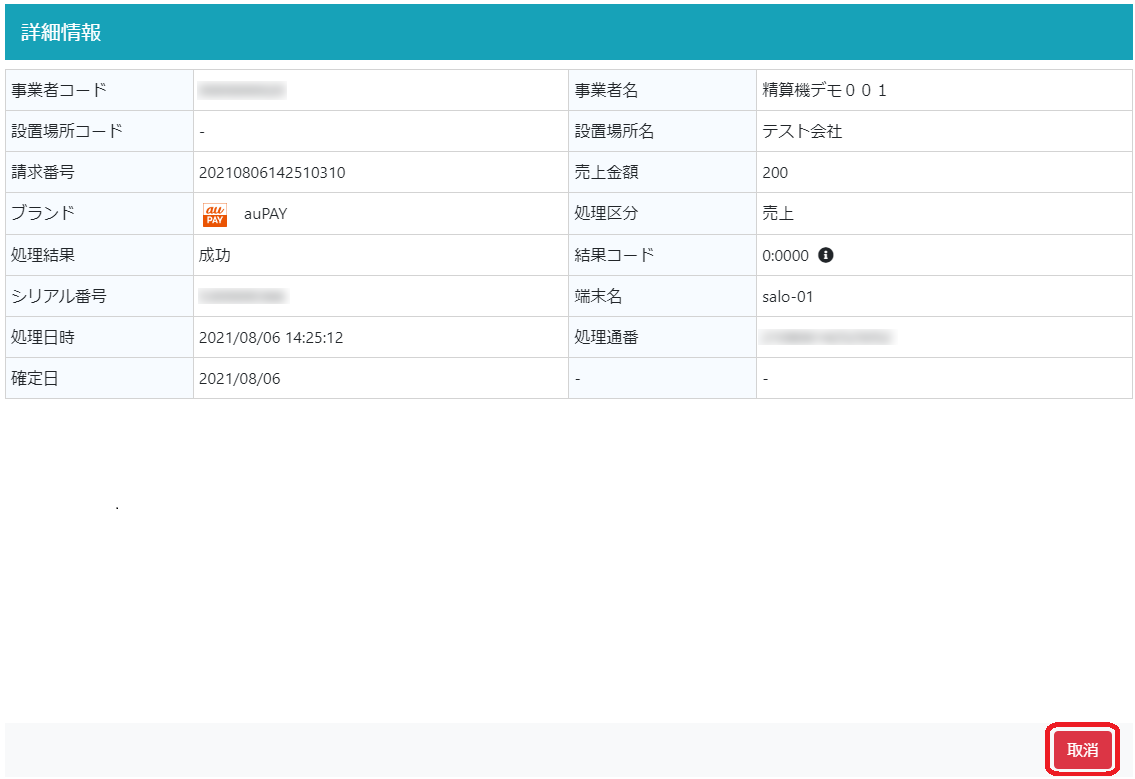Click the 処理区分 label
This screenshot has width=1135, height=779.
click(606, 213)
